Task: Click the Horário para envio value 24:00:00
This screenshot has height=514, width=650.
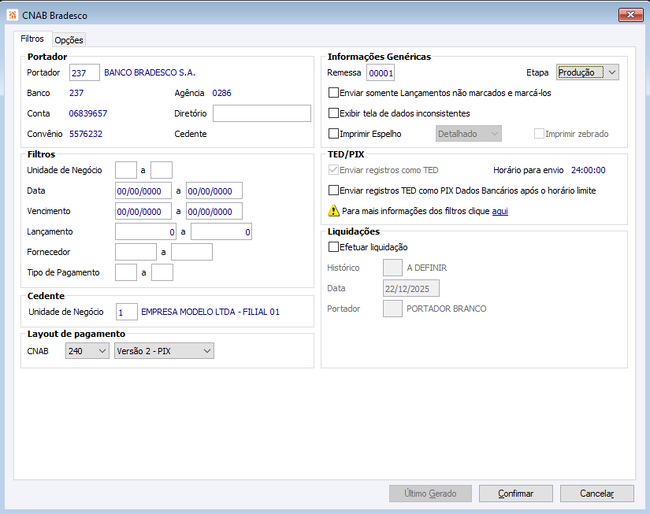Action: click(588, 170)
